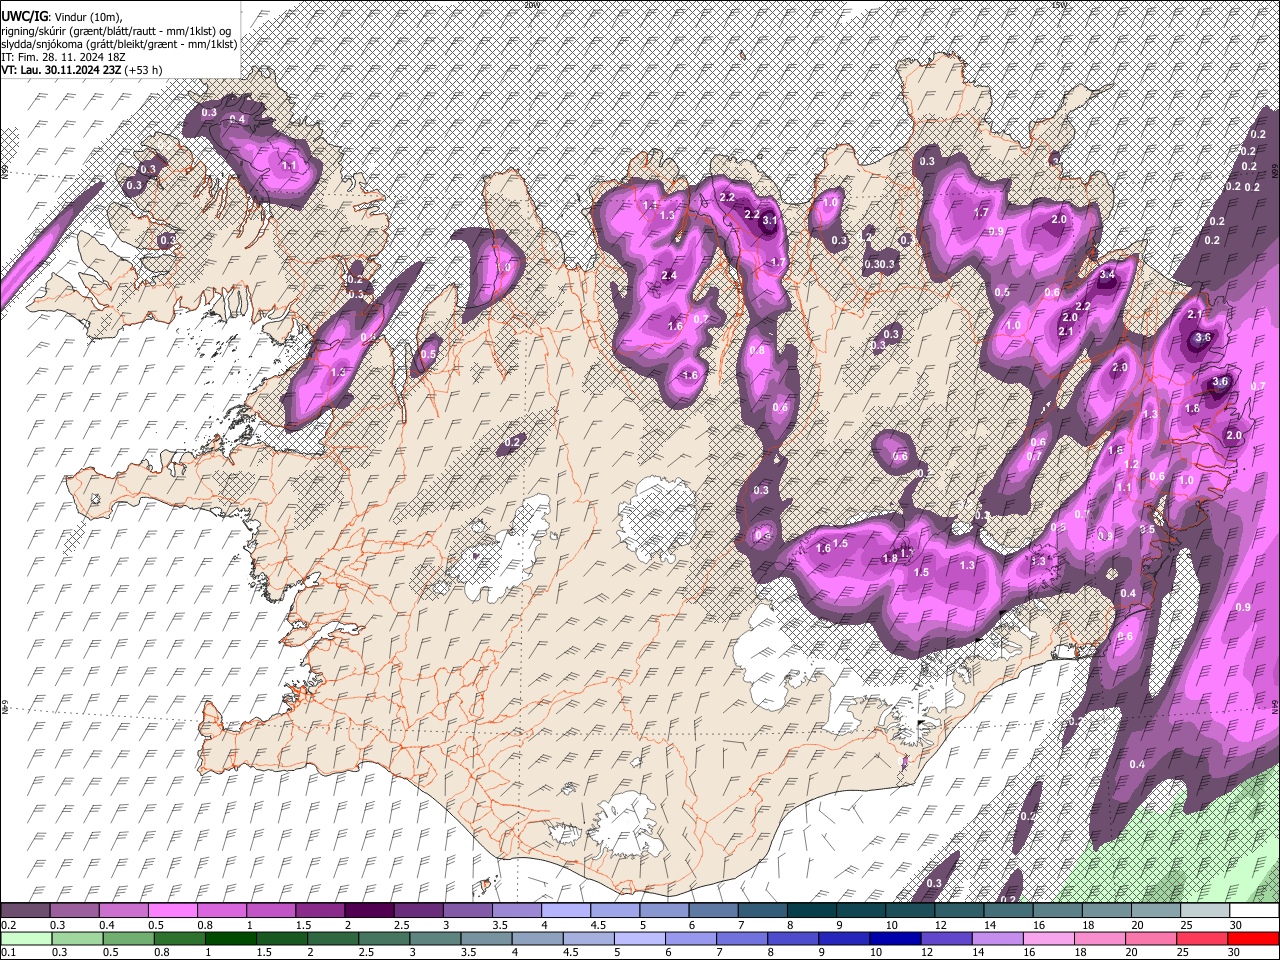Image resolution: width=1280 pixels, height=960 pixels.
Task: Pick the royal blue swatch between 8 and 9 on rain scale
Action: coord(794,938)
